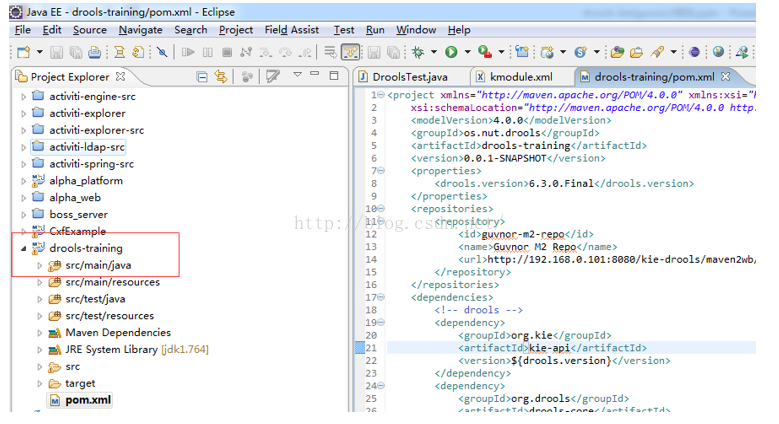Minimize the Project Explorer panel

314,74
